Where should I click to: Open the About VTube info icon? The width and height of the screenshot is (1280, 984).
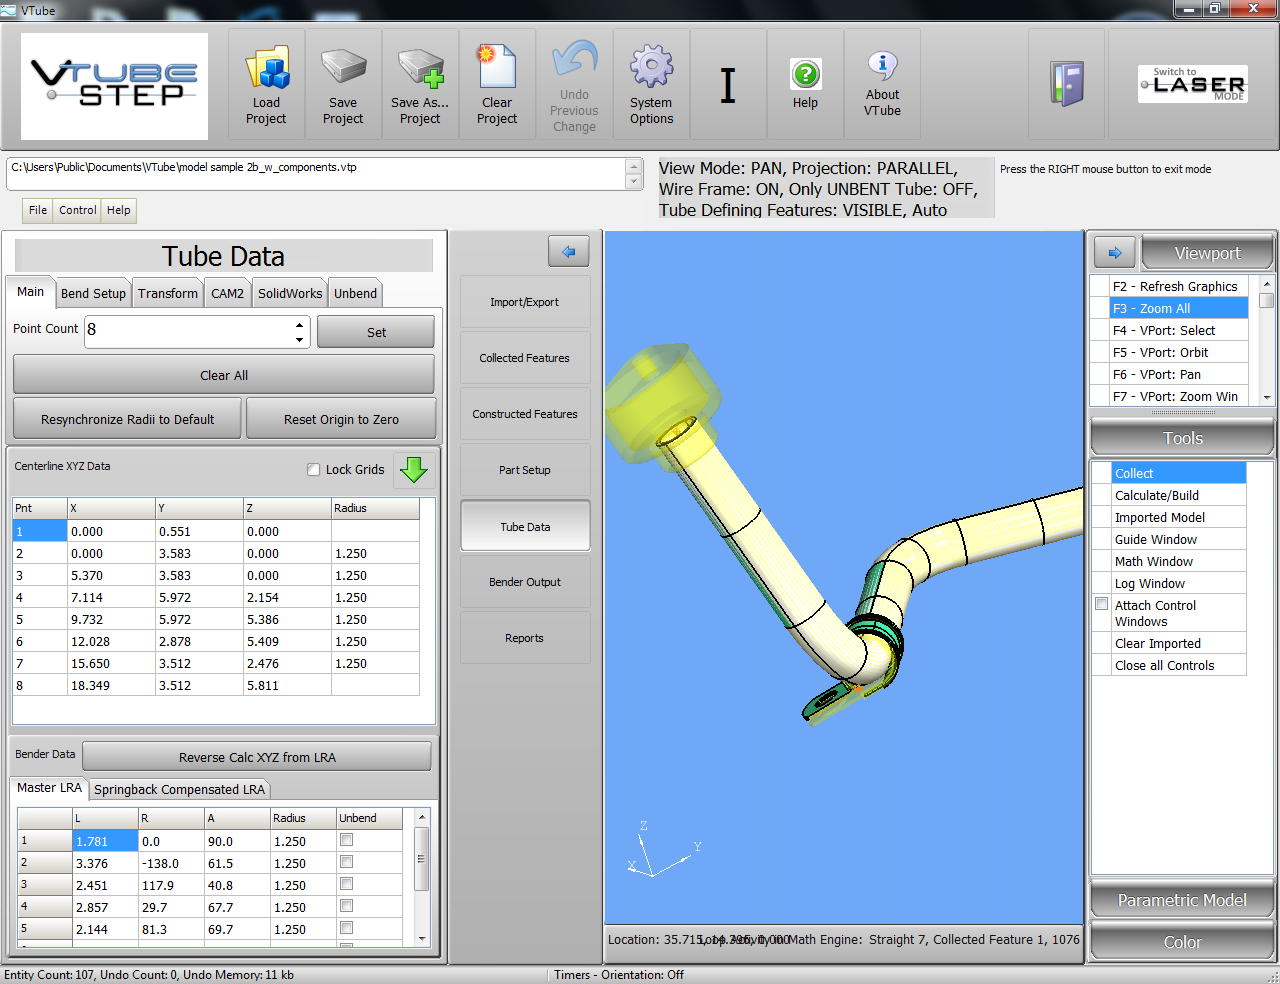[882, 84]
